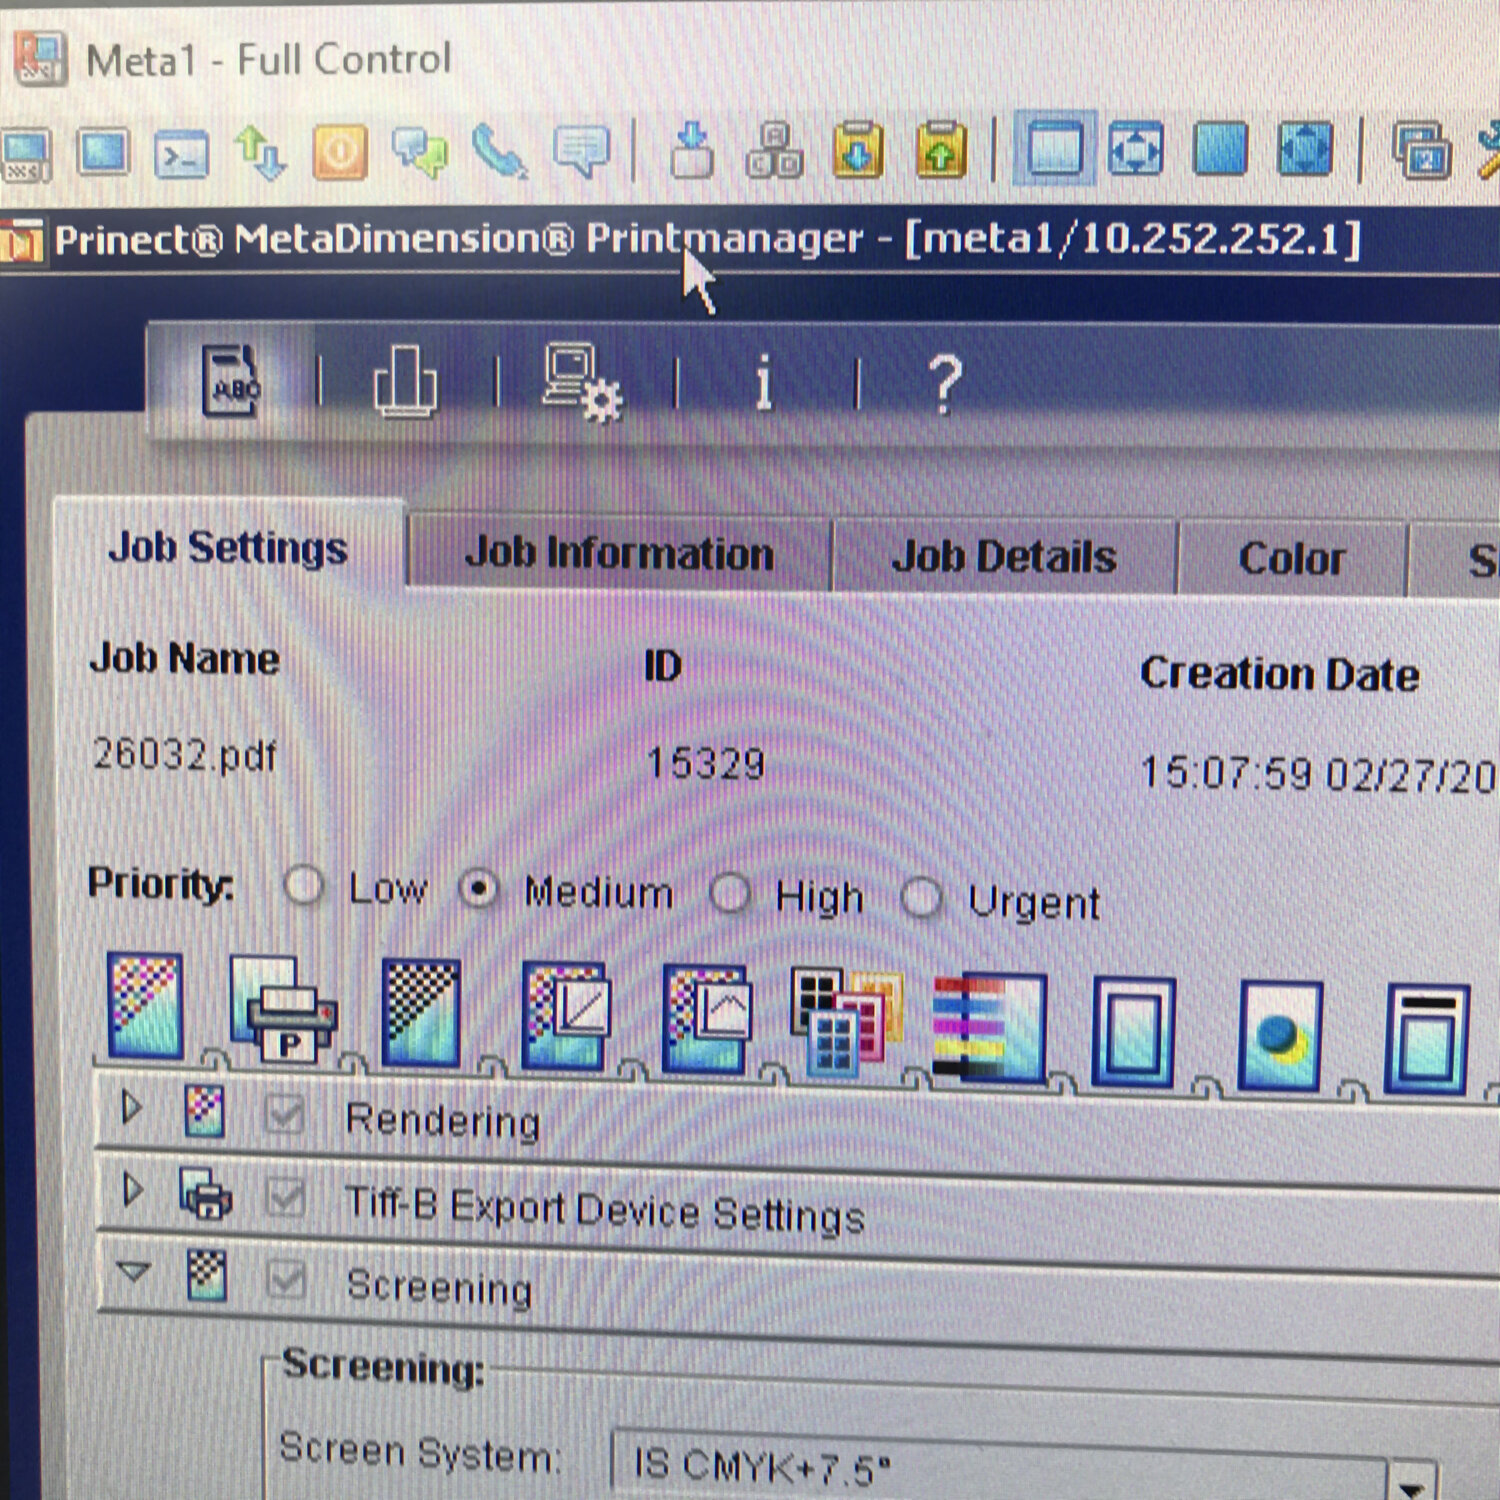Select the fit-to-window view icon
Screen dimensions: 1500x1500
pos(1136,150)
